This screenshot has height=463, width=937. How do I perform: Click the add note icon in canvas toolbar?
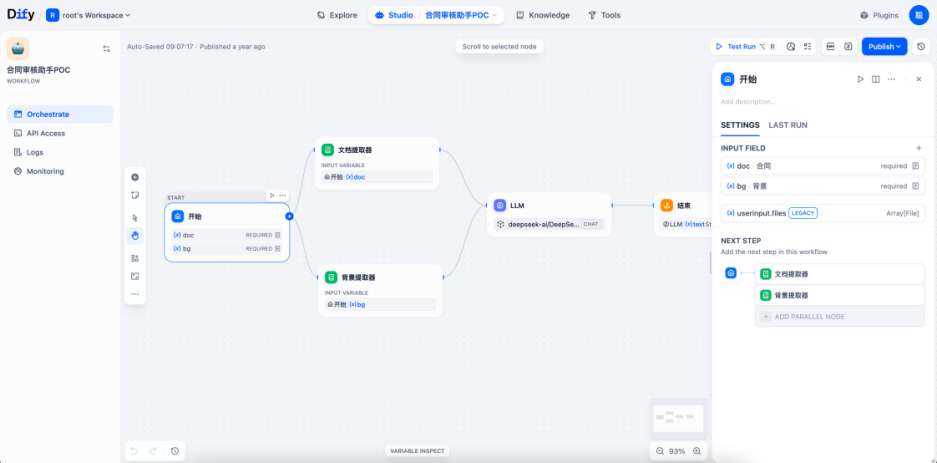(135, 195)
